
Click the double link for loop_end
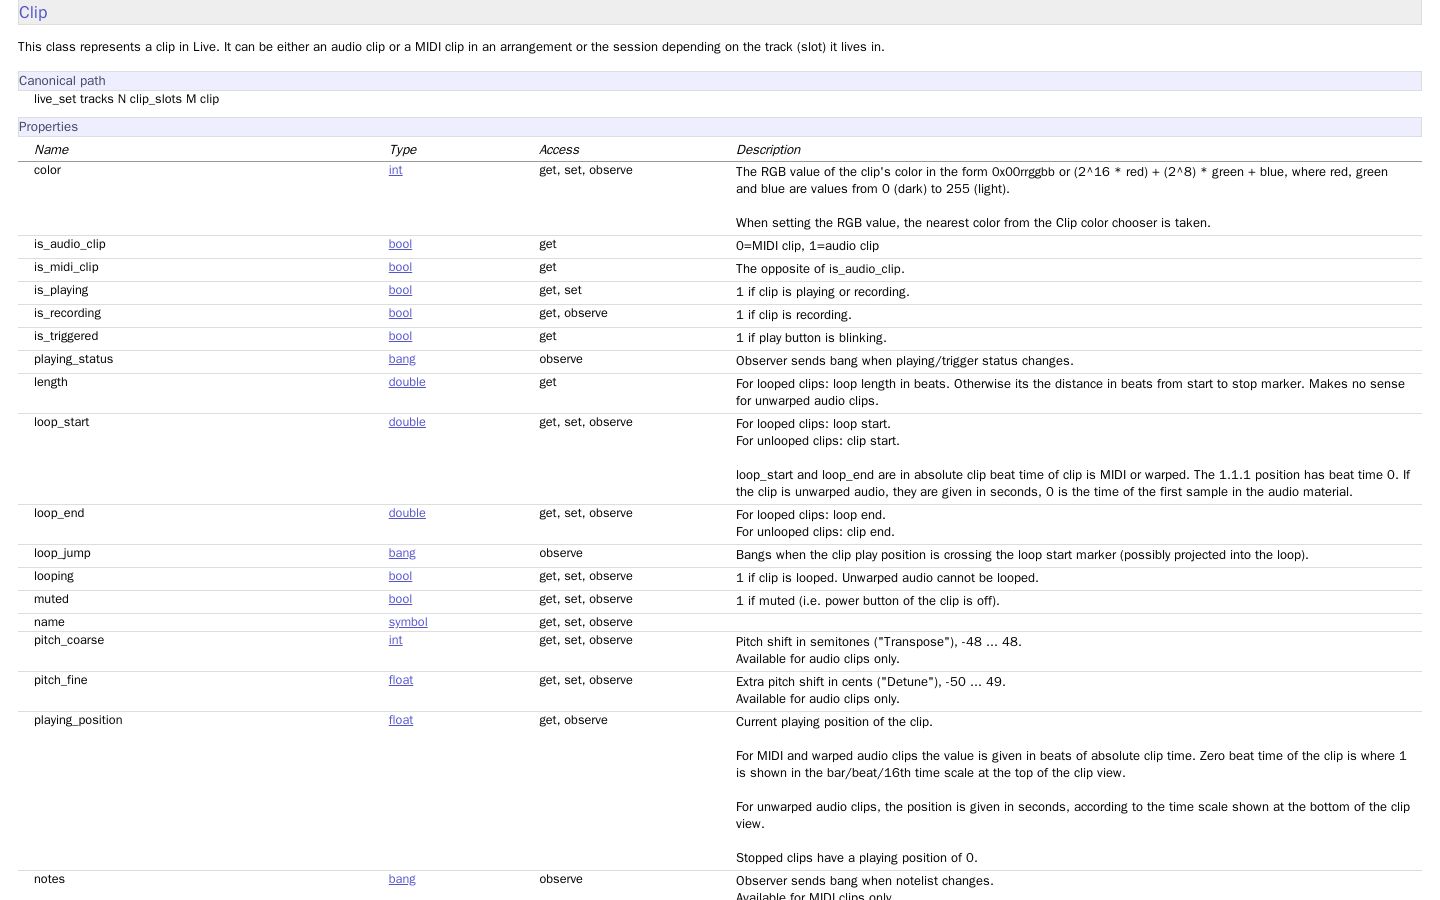point(407,513)
